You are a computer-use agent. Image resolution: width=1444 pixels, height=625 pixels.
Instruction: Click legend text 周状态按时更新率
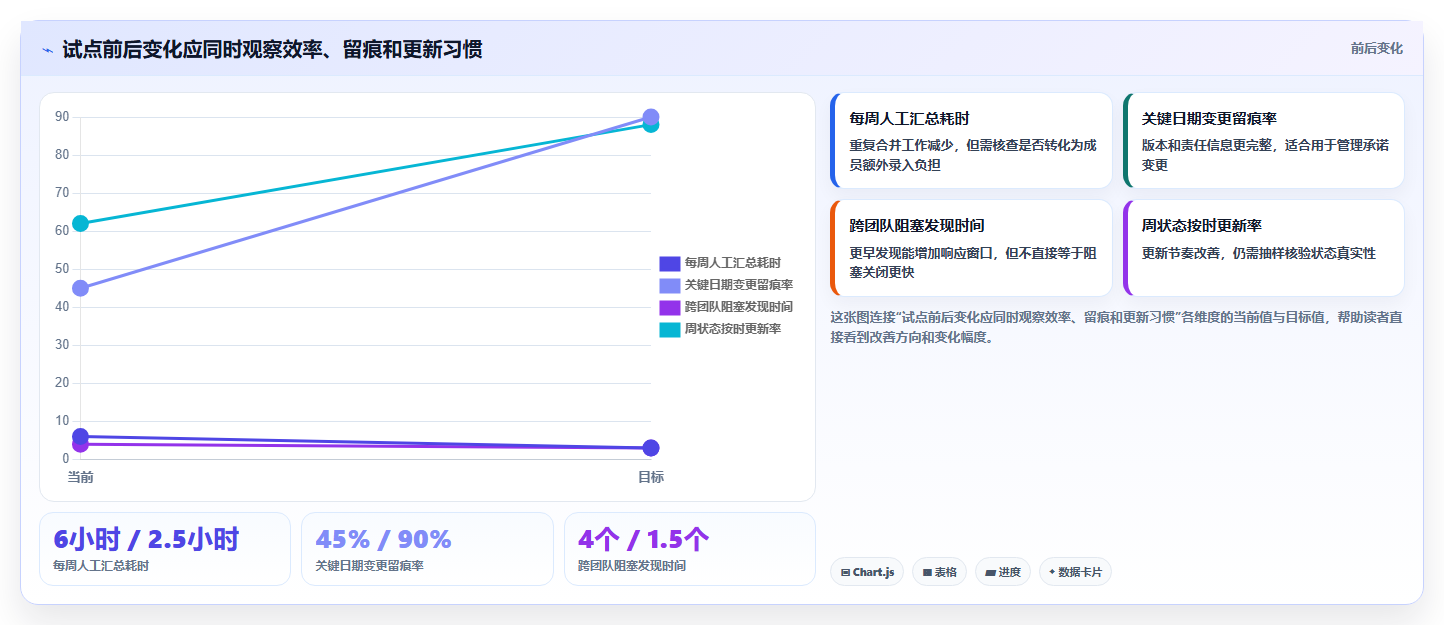click(733, 329)
